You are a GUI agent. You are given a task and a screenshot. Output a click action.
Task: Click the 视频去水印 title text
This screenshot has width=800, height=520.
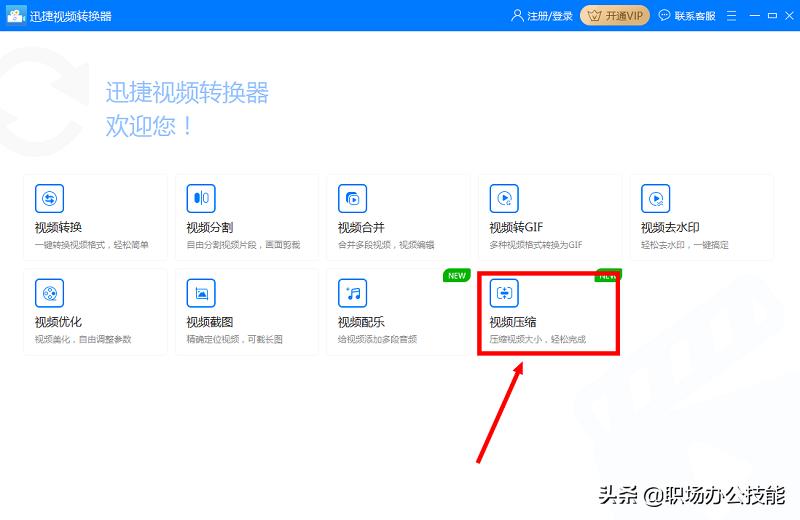click(670, 227)
